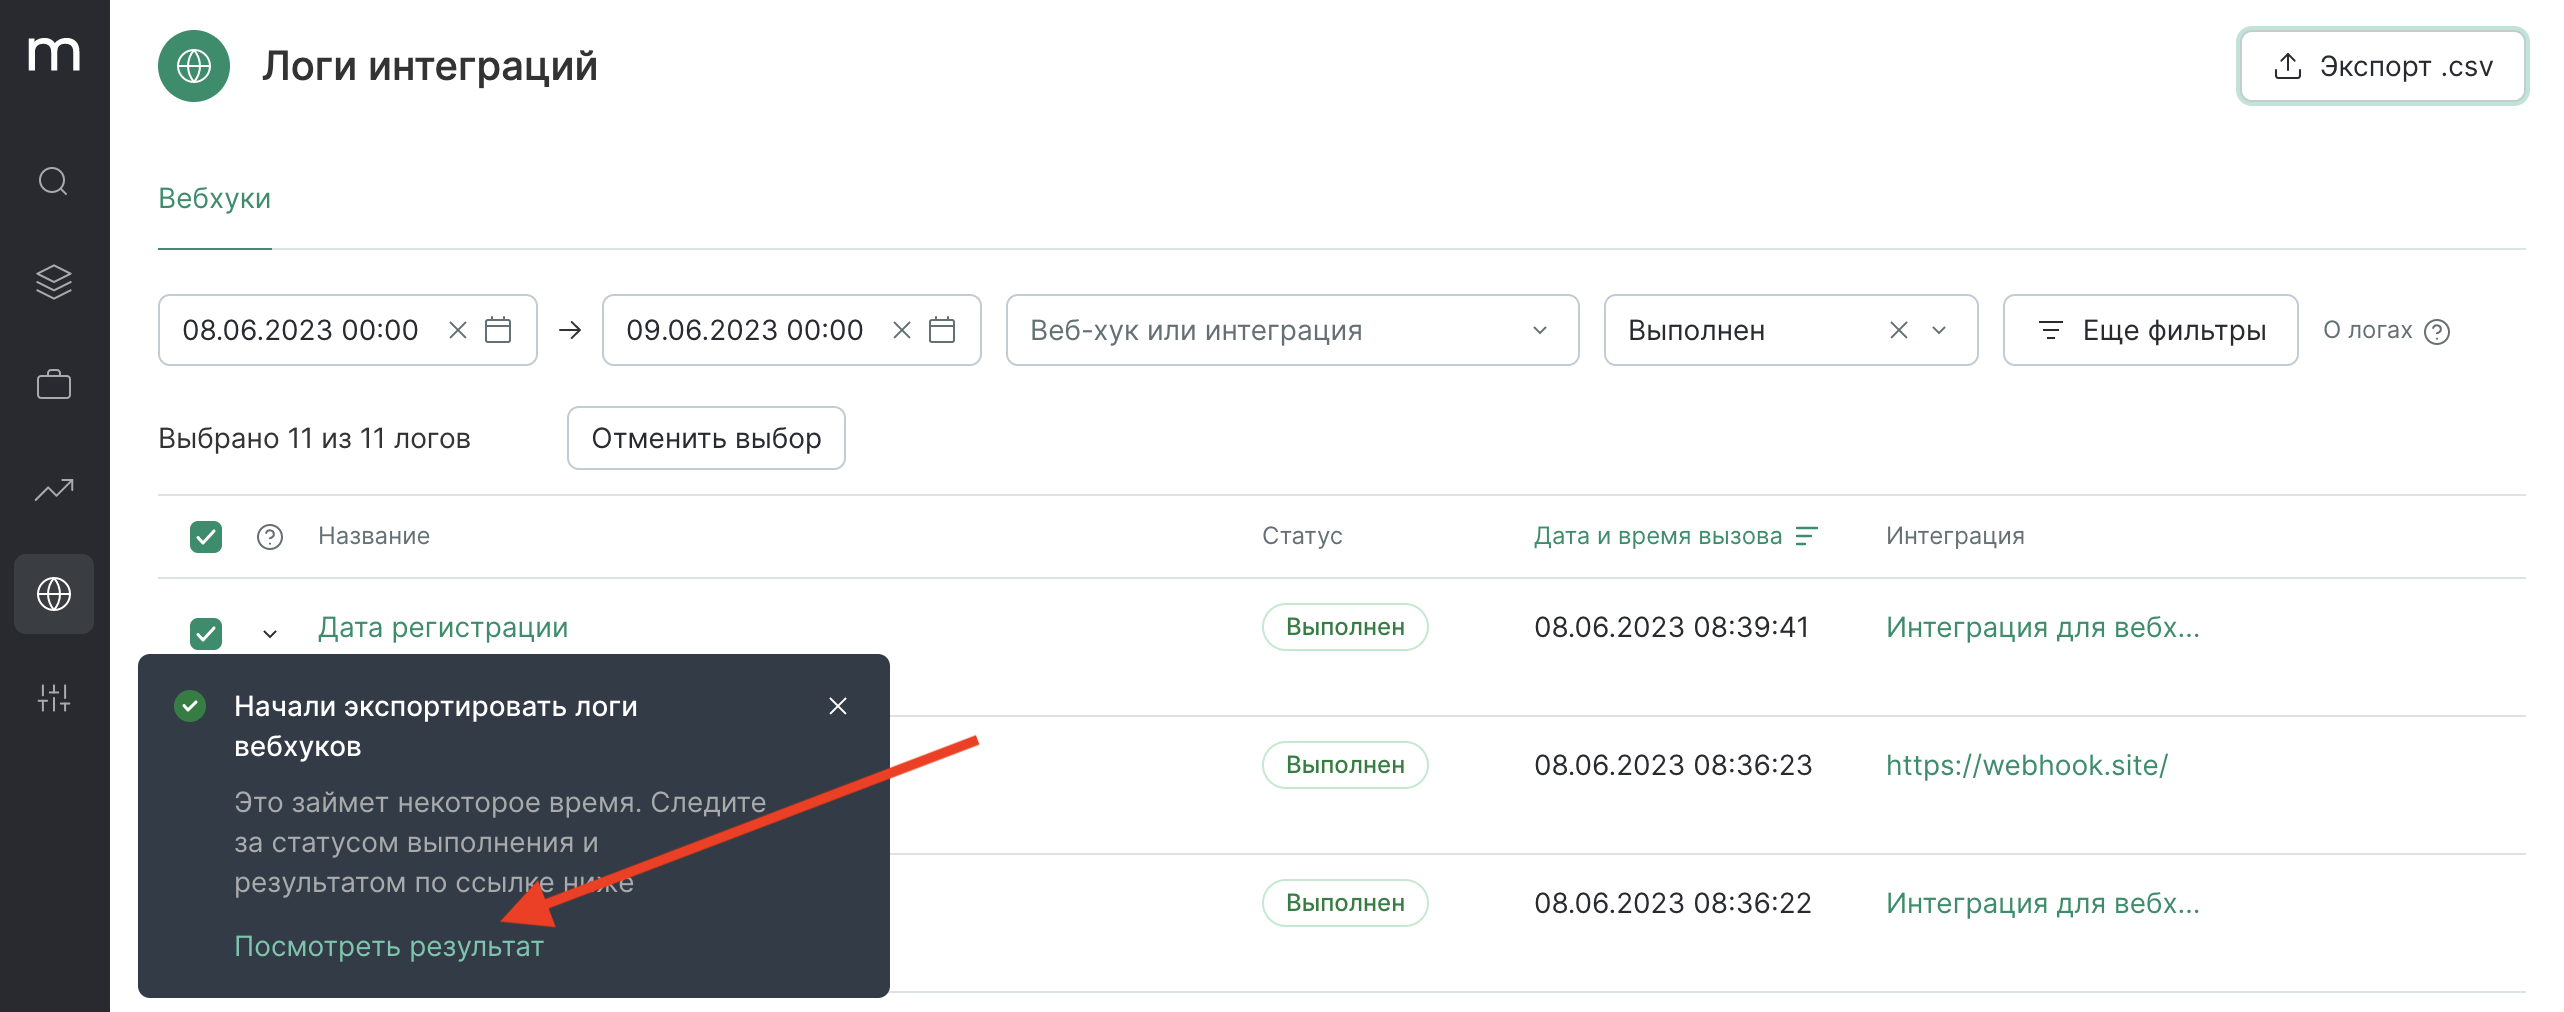This screenshot has width=2564, height=1012.
Task: Open the analytics trend chart icon
Action: coord(53,489)
